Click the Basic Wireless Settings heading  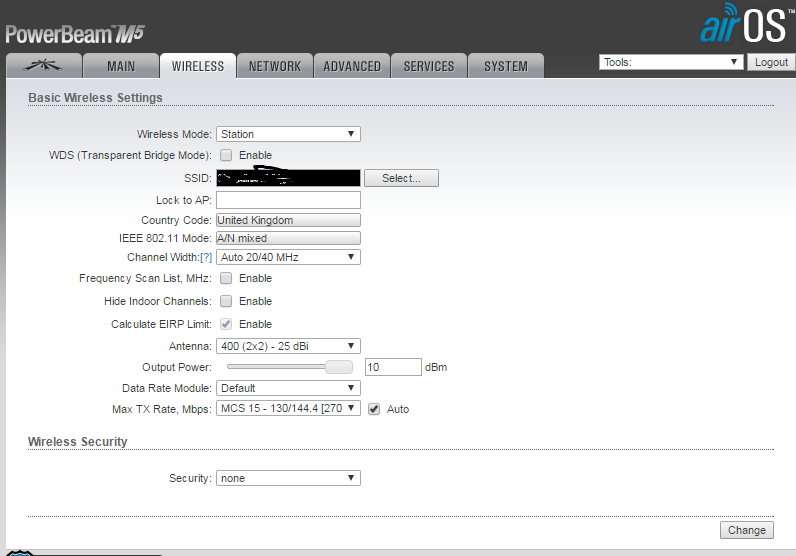[x=95, y=97]
